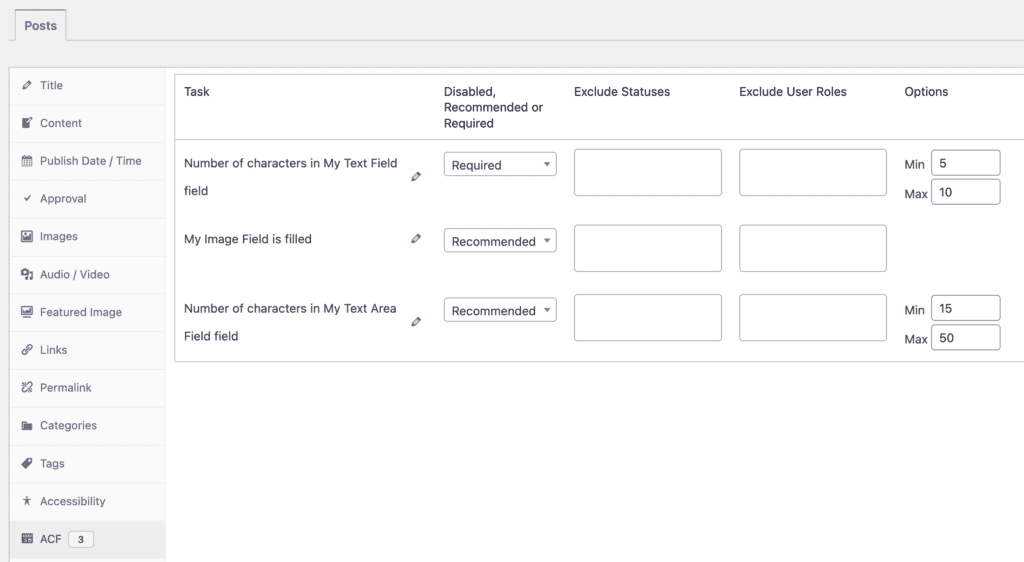Click the pencil icon beside My Text Field task

pos(416,176)
